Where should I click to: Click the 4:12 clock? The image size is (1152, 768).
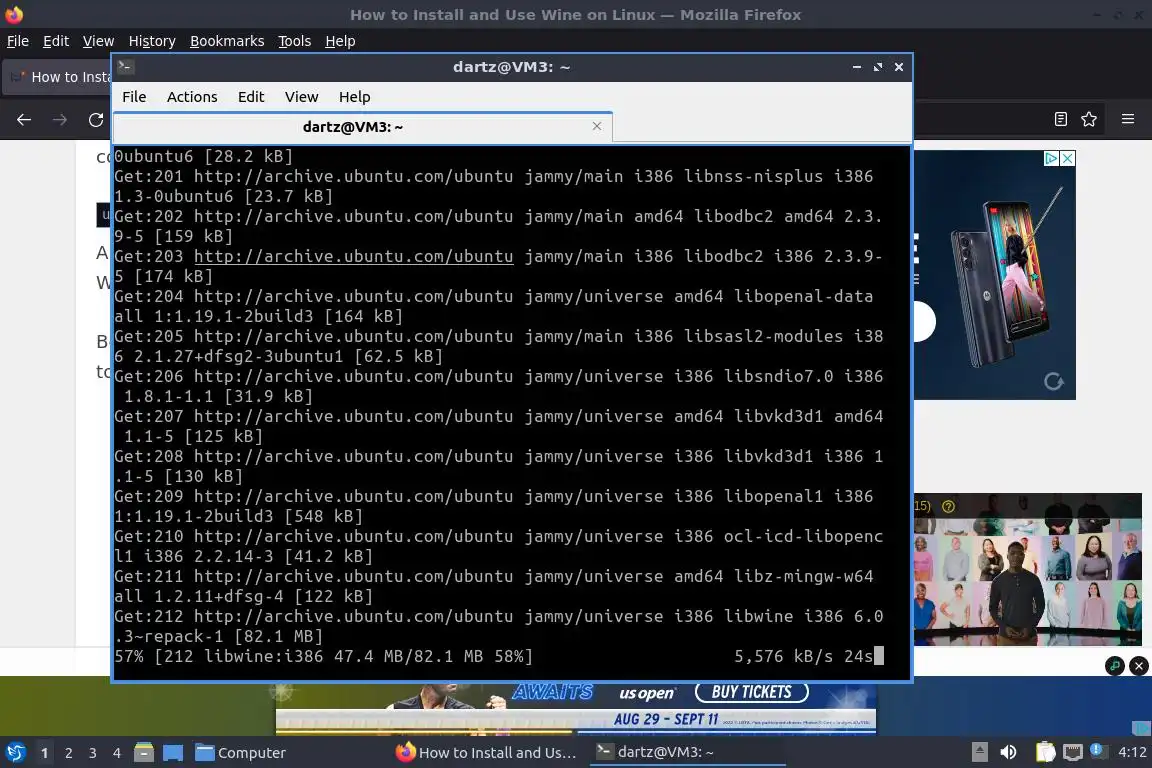[1132, 752]
